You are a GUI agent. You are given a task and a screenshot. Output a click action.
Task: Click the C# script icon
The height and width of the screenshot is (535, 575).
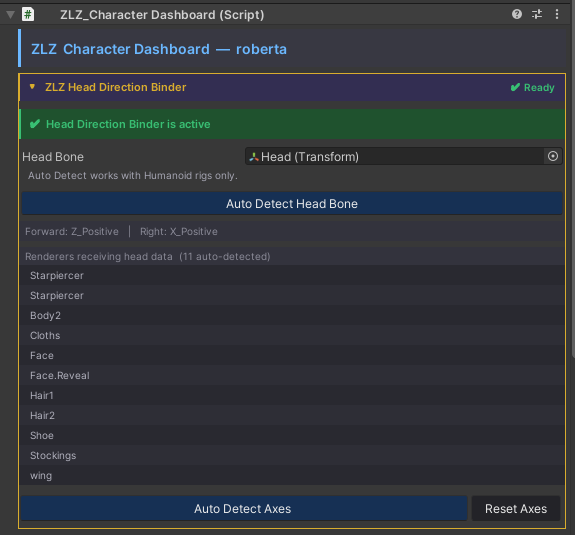[28, 15]
